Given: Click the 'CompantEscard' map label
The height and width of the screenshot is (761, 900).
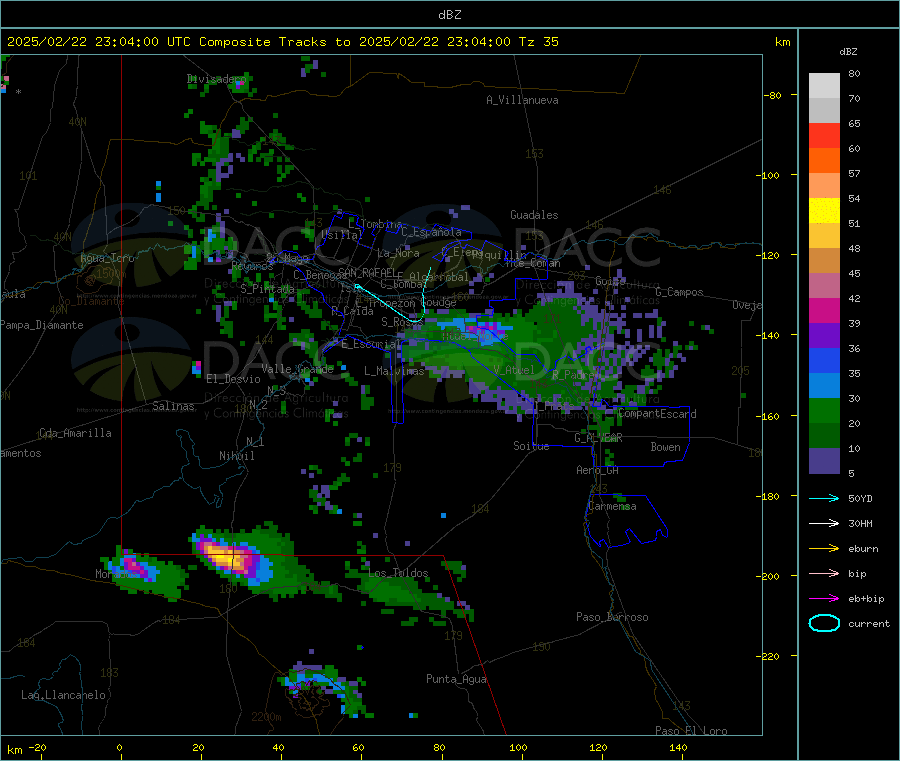Looking at the screenshot, I should point(657,414).
